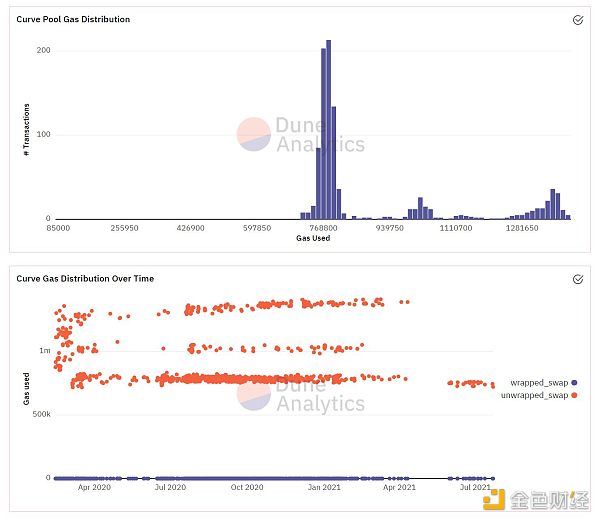Click the verified checkmark icon on Gas Distribution Over Time
600x521 pixels.
(x=577, y=278)
